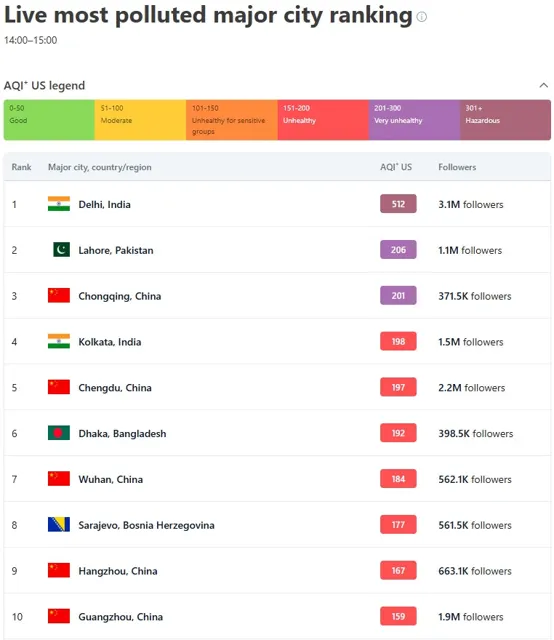The height and width of the screenshot is (640, 554).
Task: Click the orange 101-150 sensitive groups swatch
Action: [x=232, y=120]
